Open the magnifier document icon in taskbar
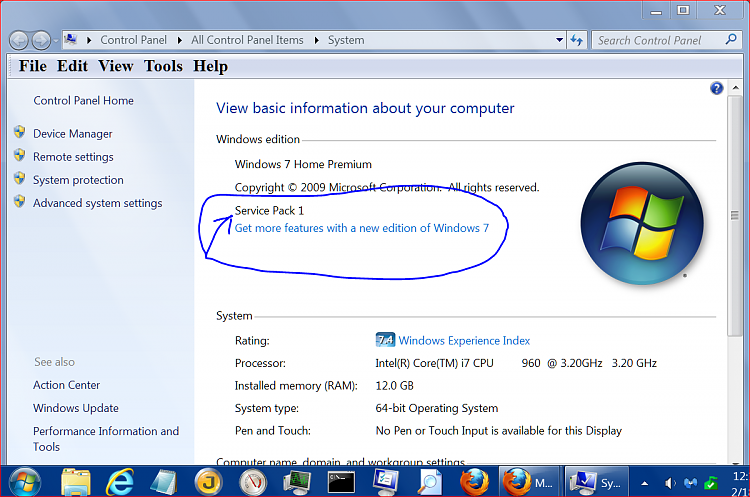750x497 pixels. click(x=430, y=482)
